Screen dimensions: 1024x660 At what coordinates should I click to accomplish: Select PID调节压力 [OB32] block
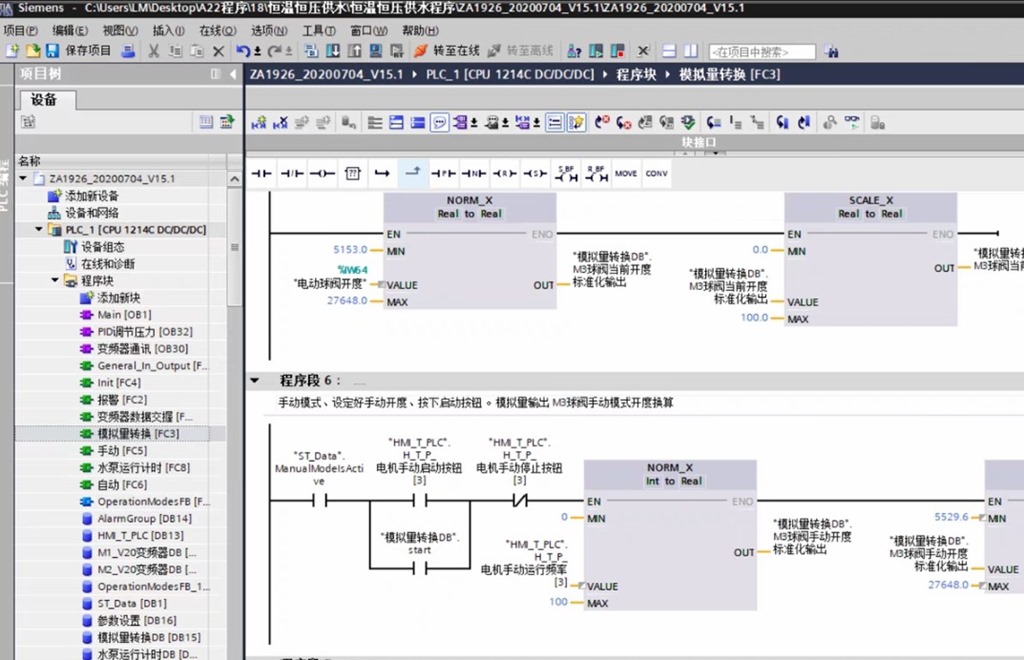tap(144, 332)
